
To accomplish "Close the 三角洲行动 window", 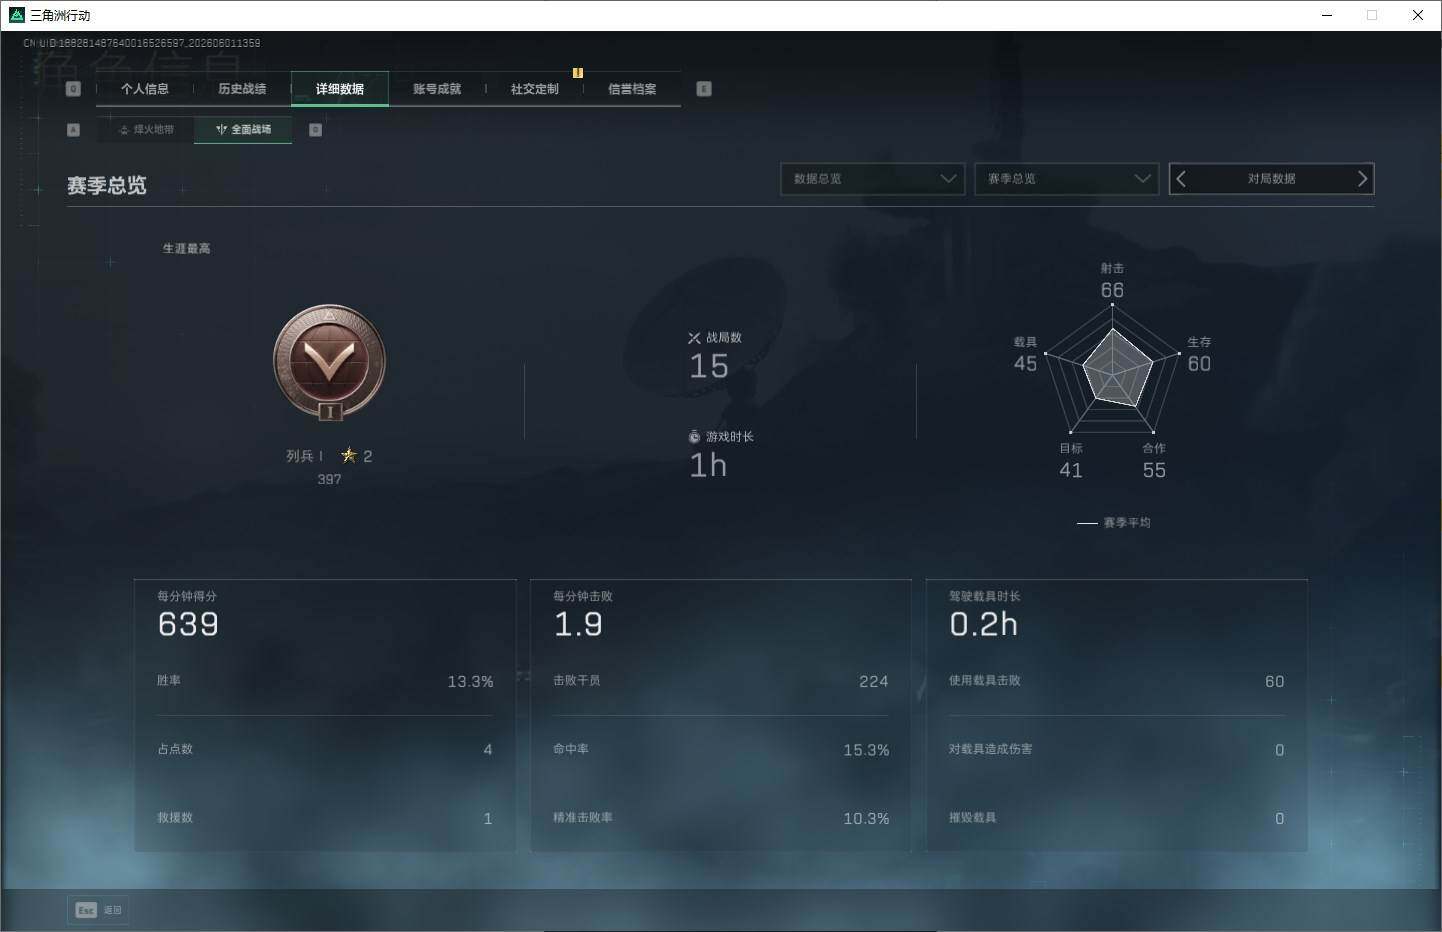I will [x=1418, y=15].
